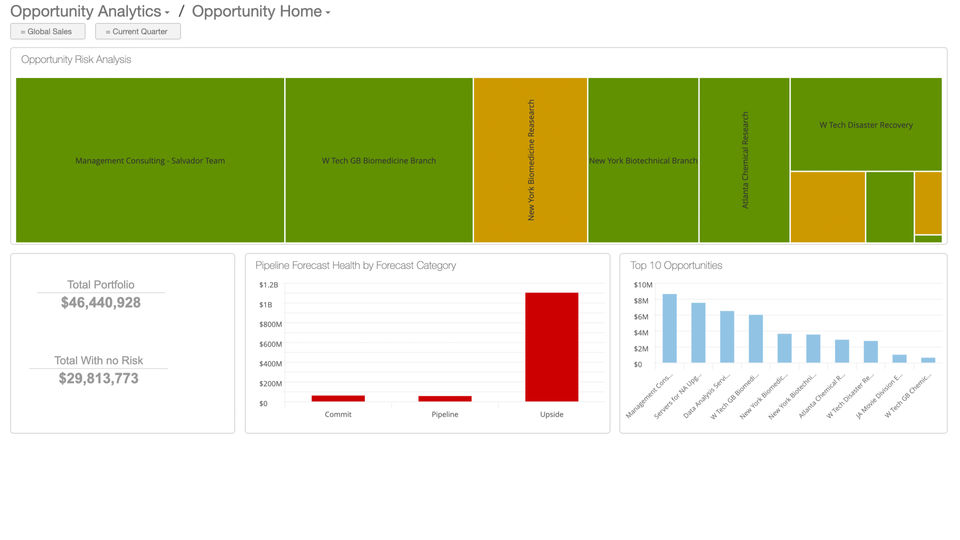This screenshot has height=540, width=960.
Task: Select New York Biomedicine Research tile
Action: point(530,160)
